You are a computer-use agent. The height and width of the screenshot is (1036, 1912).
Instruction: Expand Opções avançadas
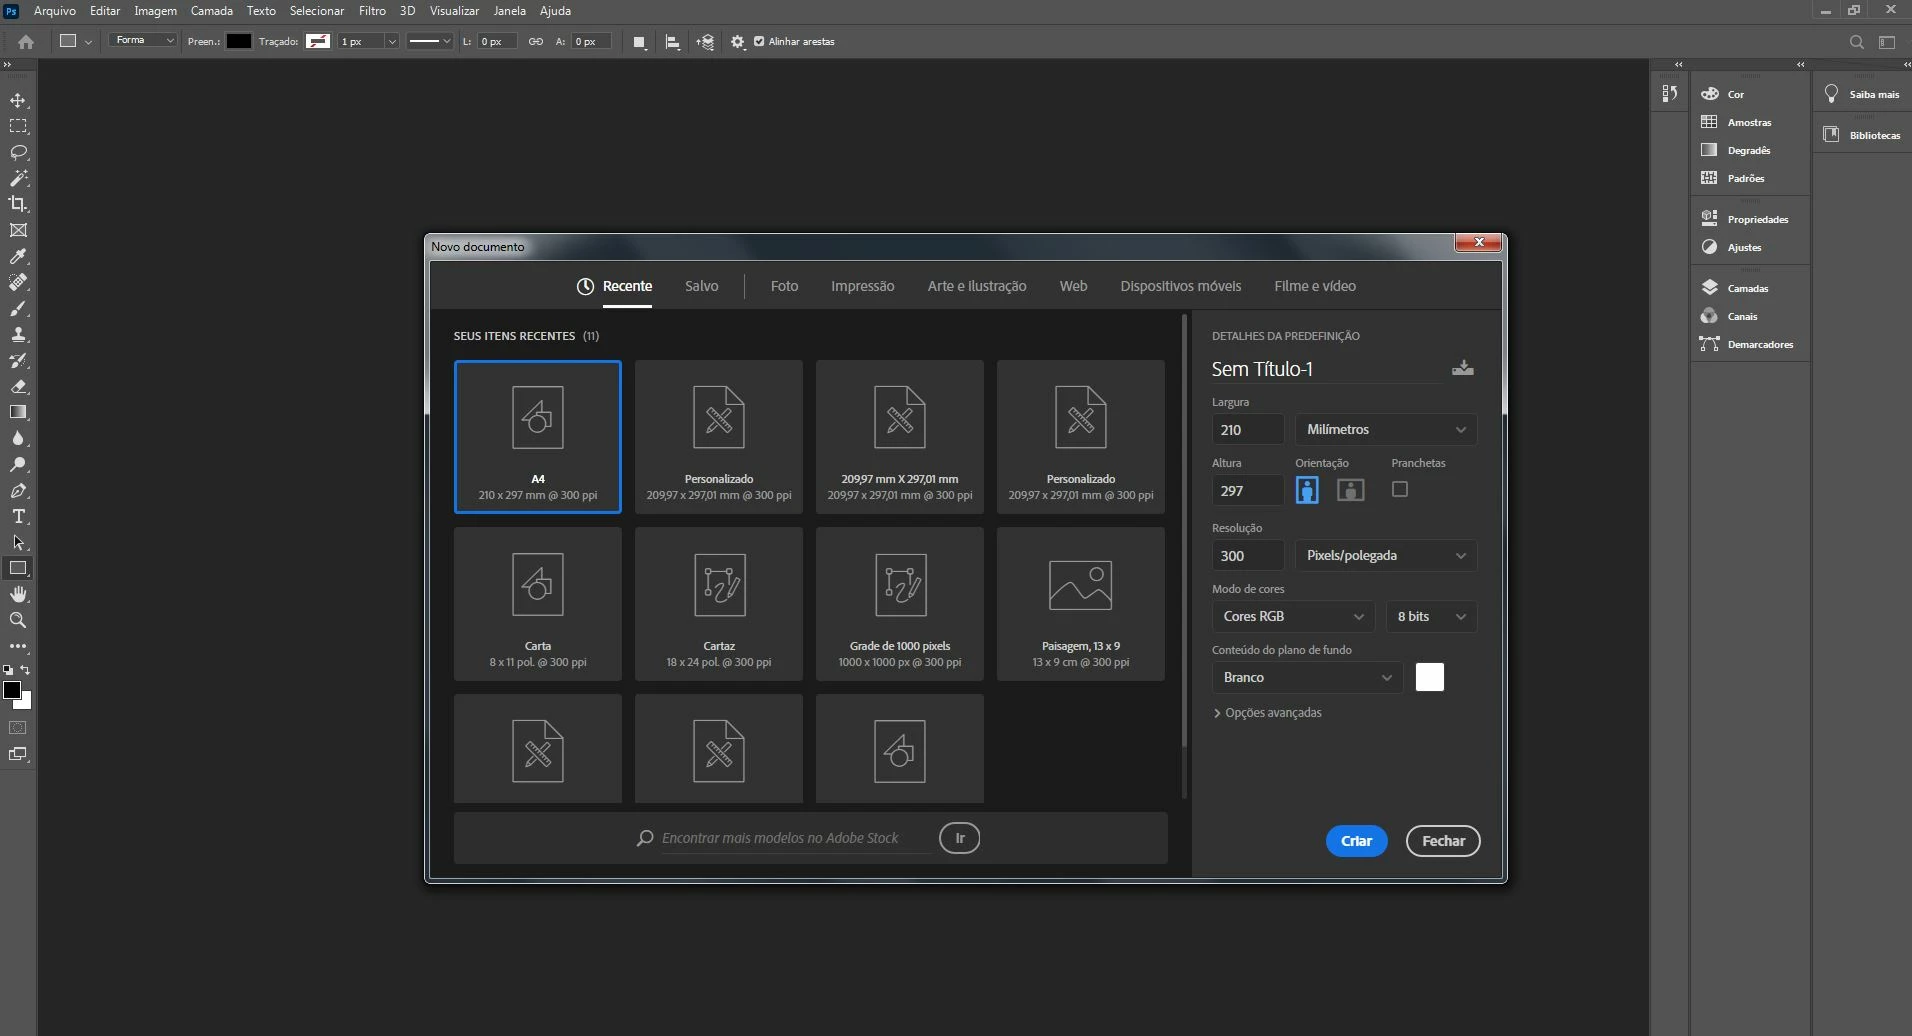point(1268,713)
